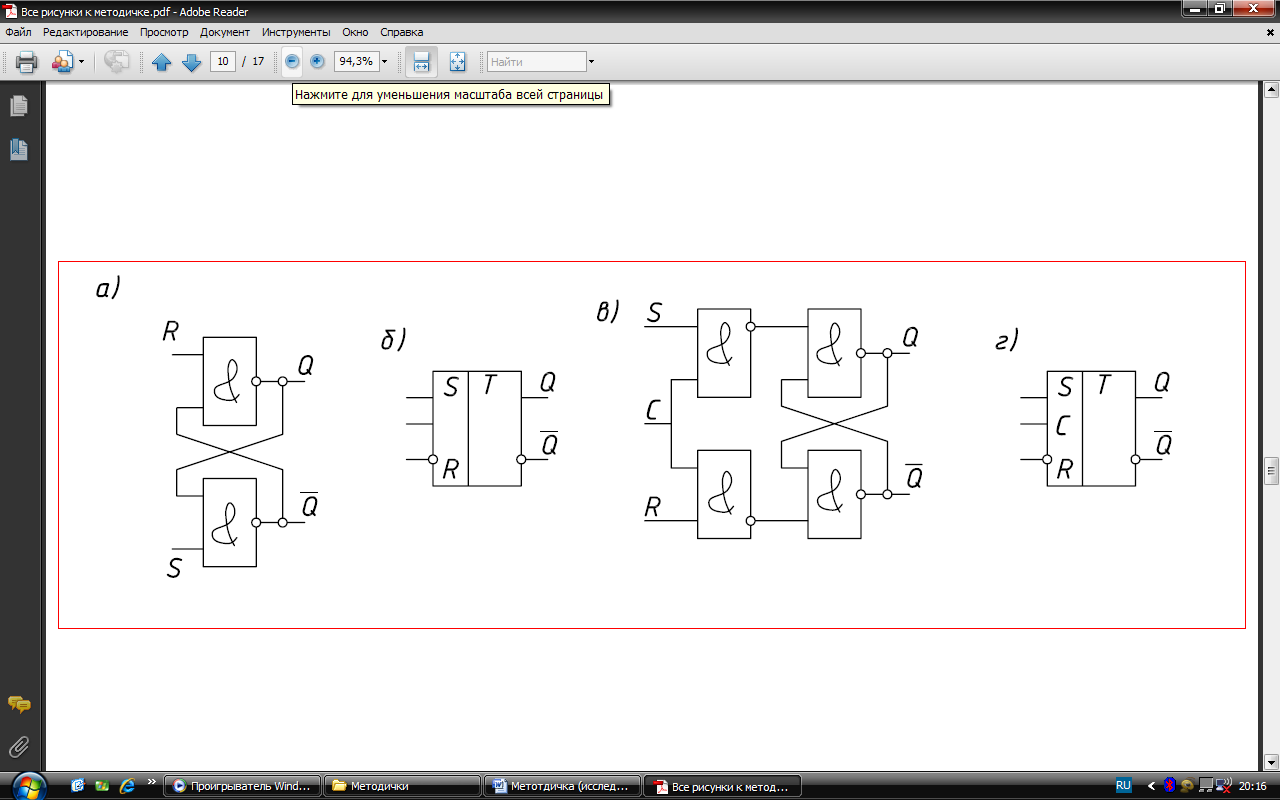Click the Bluetooth tray icon
This screenshot has width=1280, height=800.
(x=1169, y=786)
